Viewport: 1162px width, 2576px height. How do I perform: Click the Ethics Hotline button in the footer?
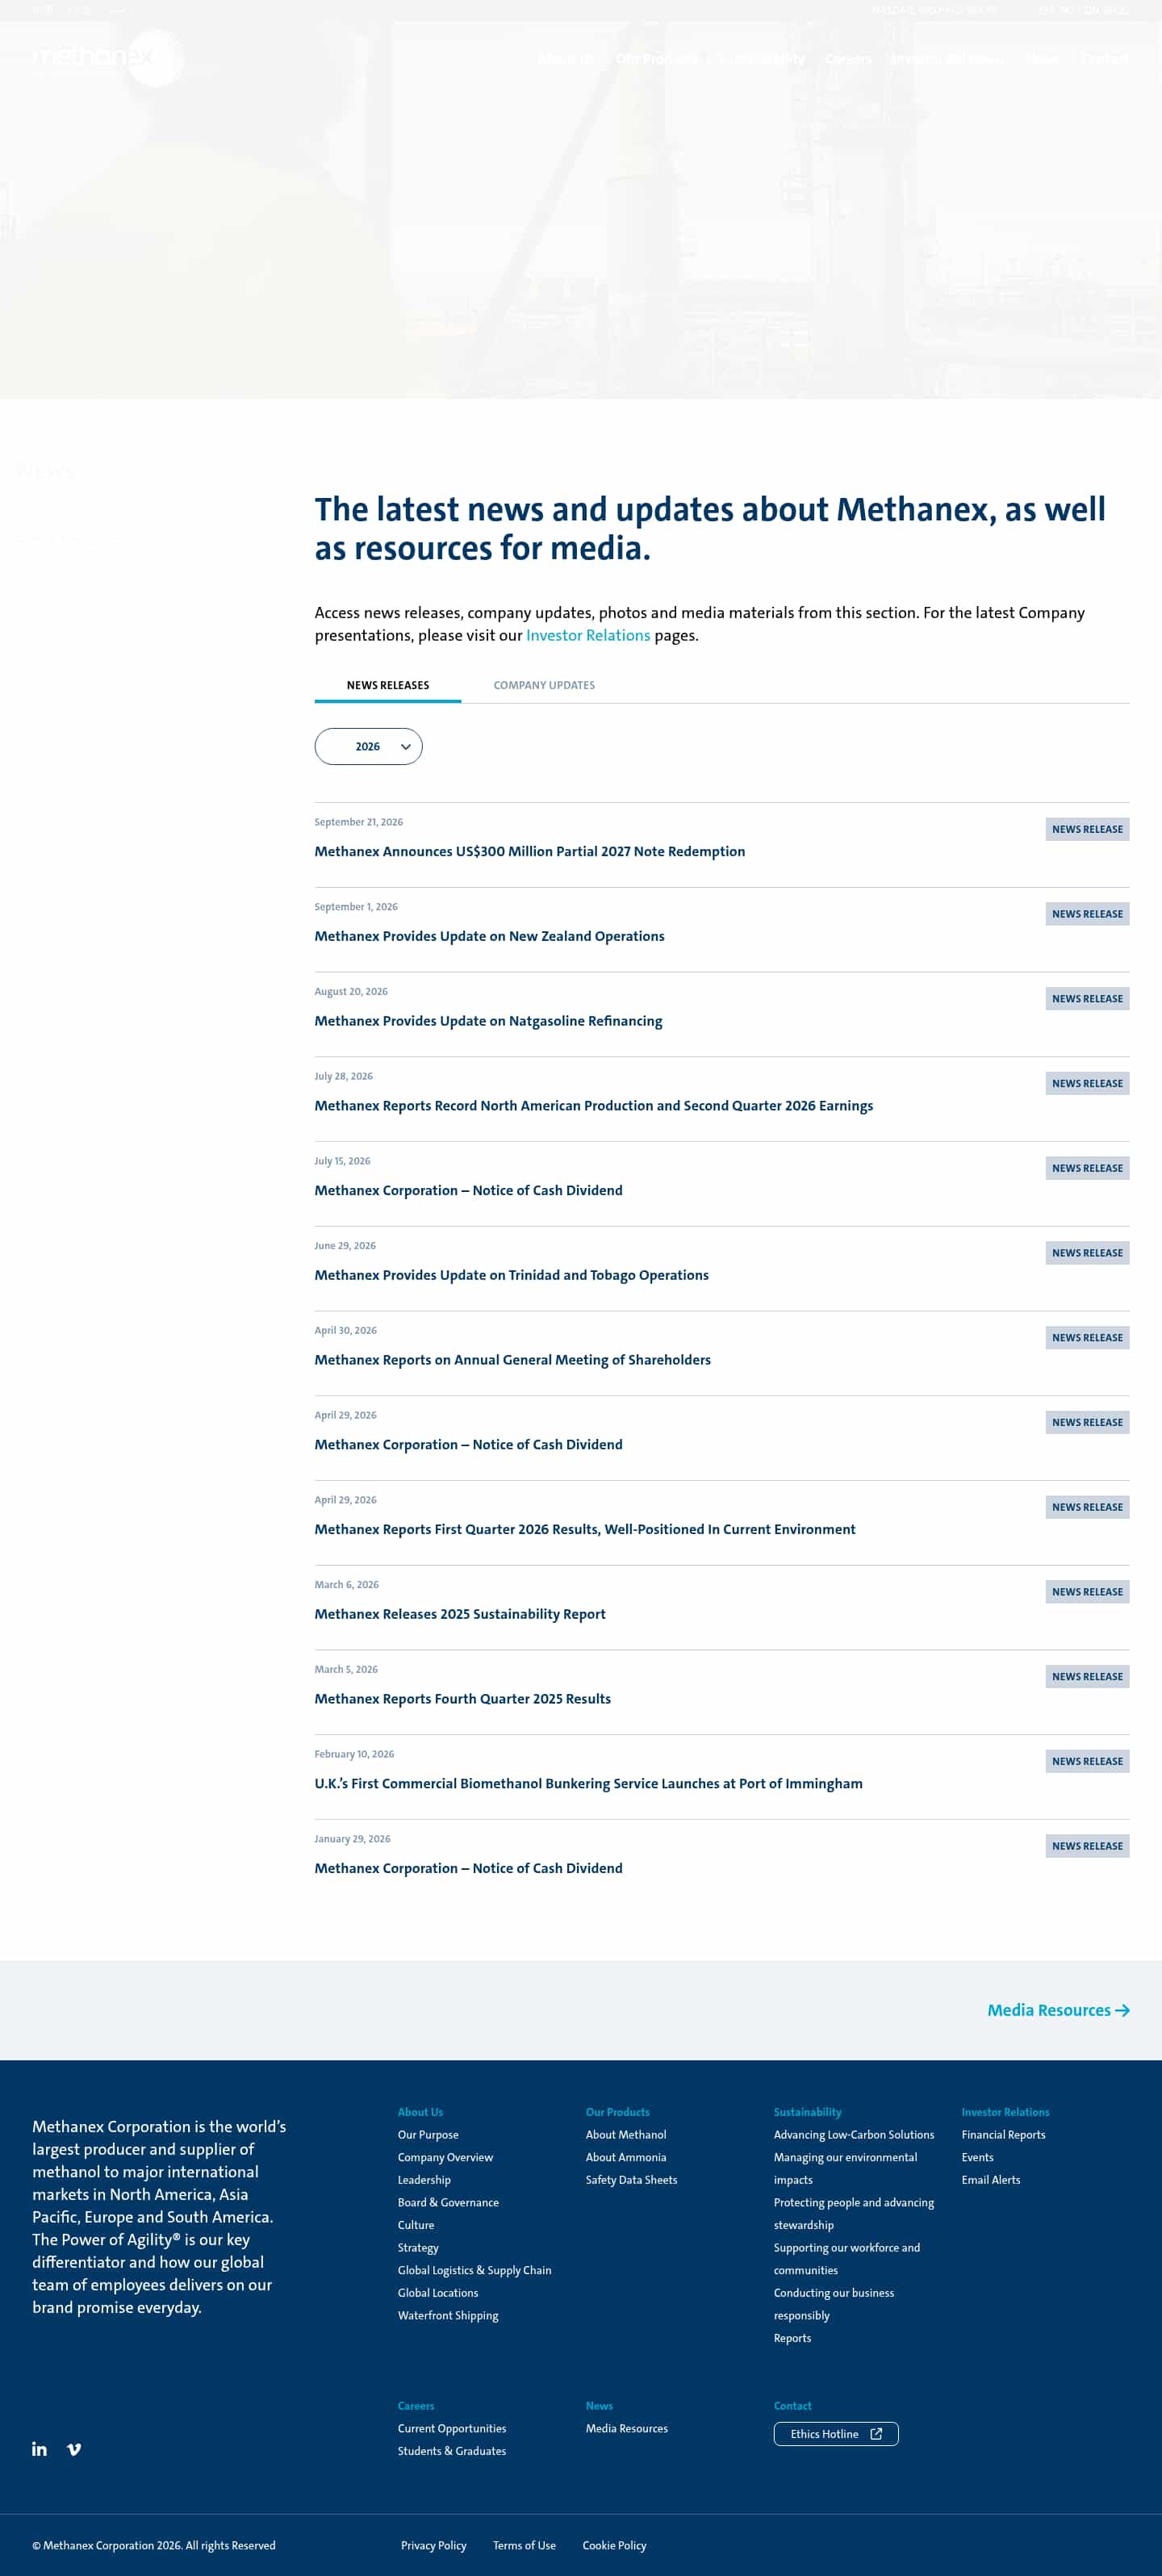(x=836, y=2434)
